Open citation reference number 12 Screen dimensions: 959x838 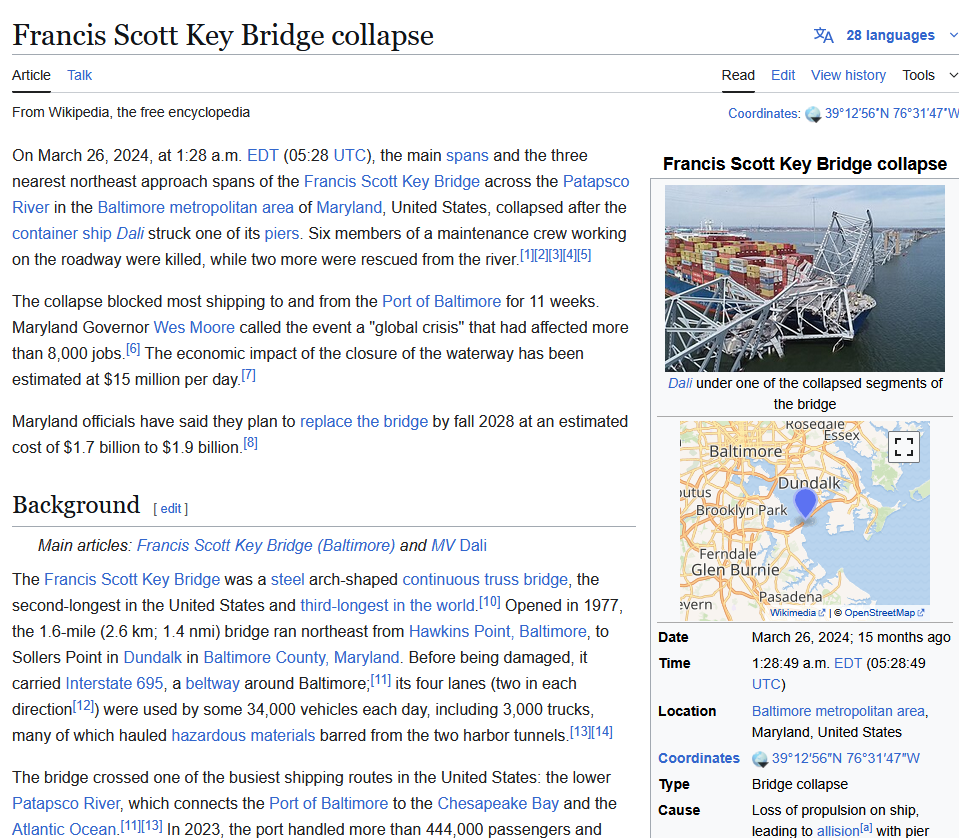[x=83, y=705]
